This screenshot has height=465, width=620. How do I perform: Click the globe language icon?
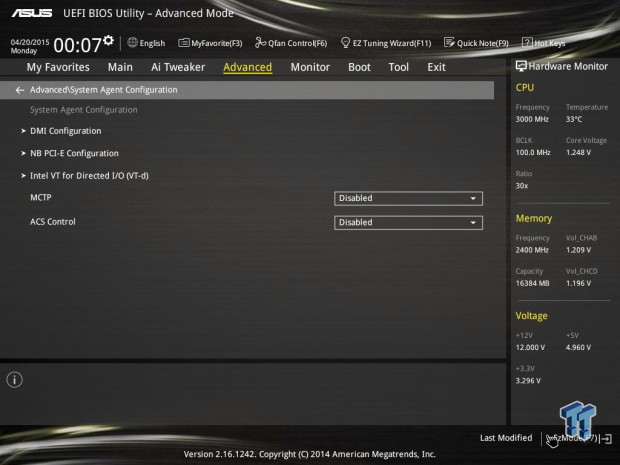coord(132,42)
